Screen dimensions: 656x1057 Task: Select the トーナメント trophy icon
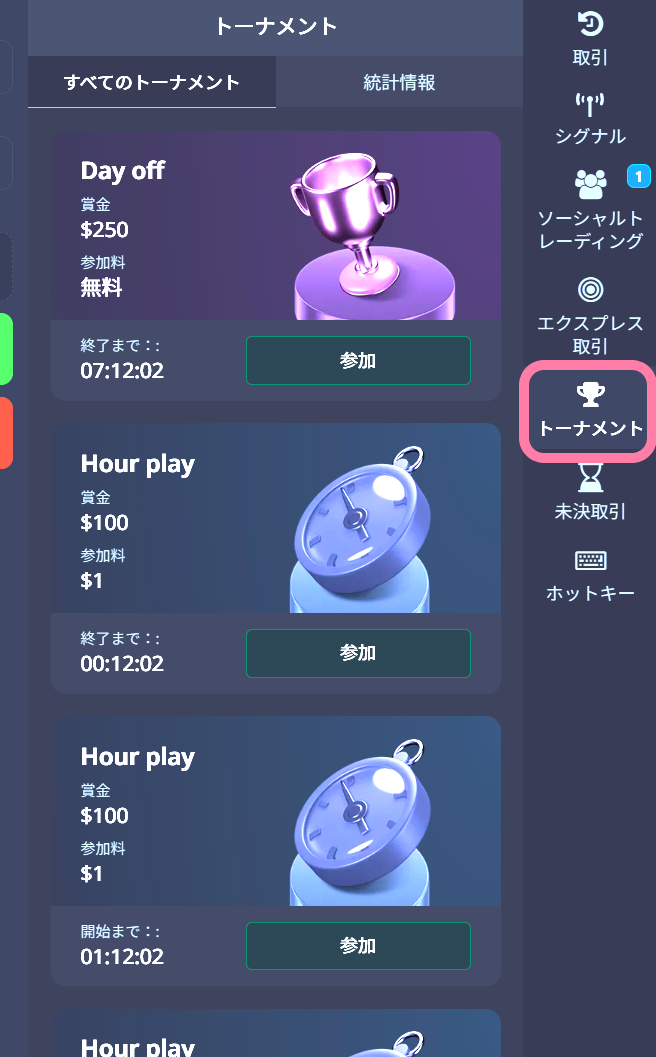point(590,394)
